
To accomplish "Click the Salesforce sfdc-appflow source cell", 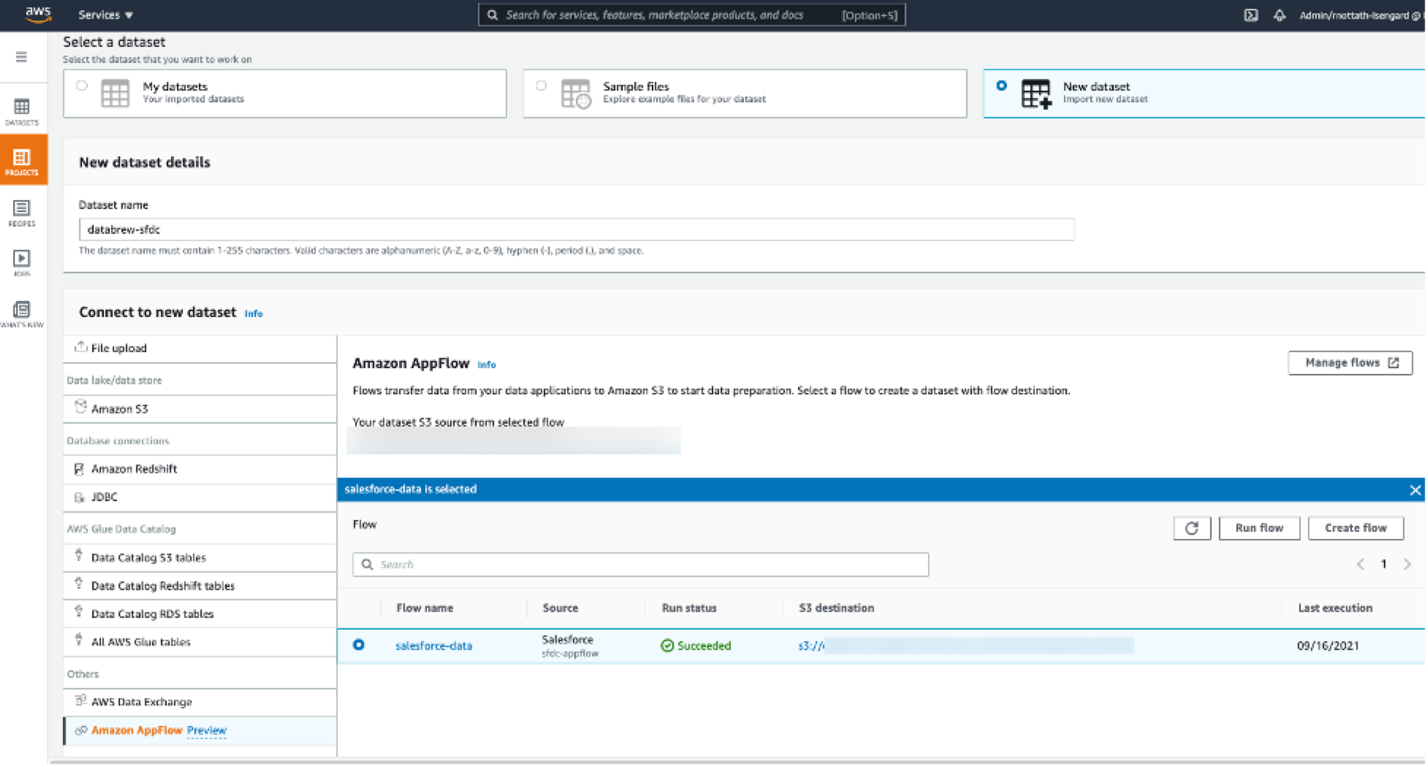I will tap(570, 646).
